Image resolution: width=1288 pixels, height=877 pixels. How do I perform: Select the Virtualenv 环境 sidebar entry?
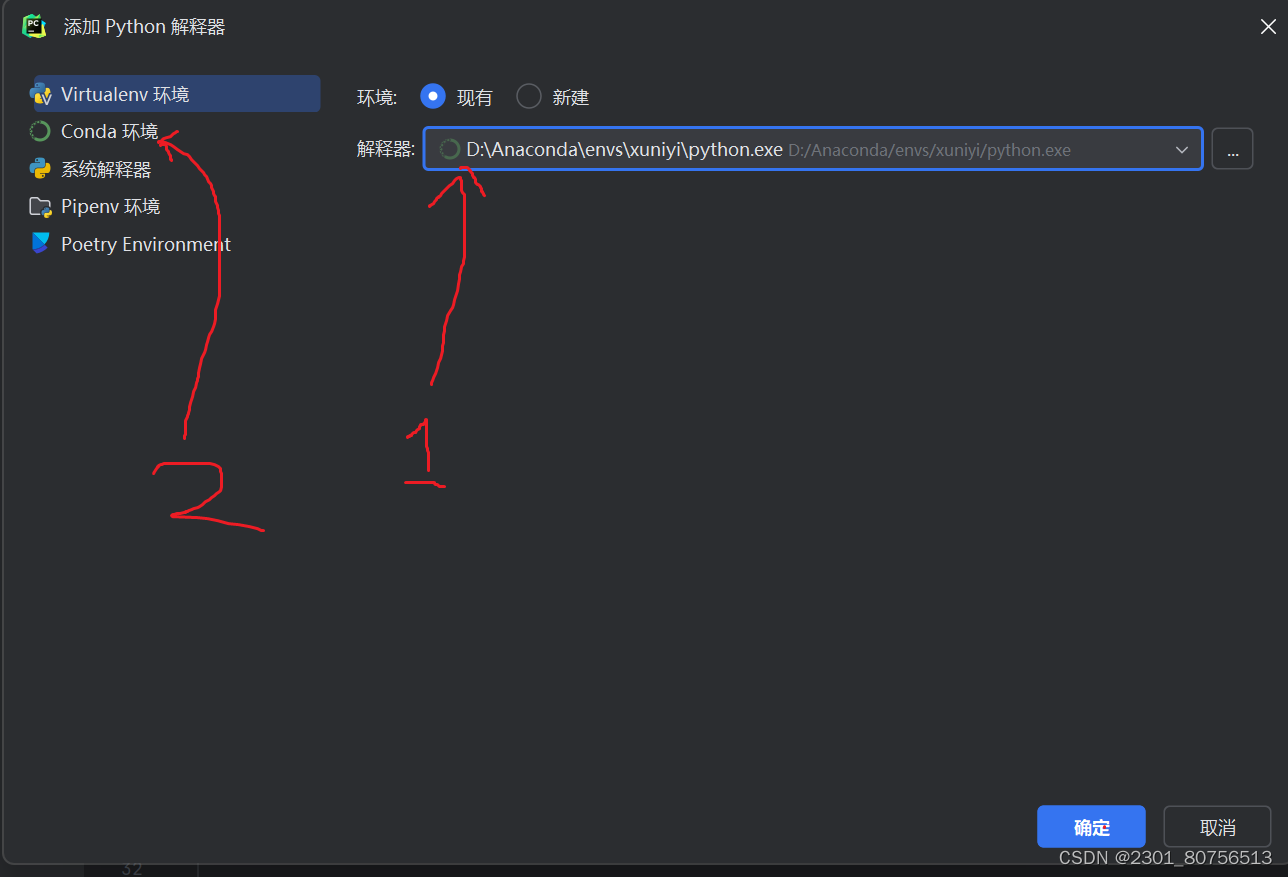click(175, 94)
